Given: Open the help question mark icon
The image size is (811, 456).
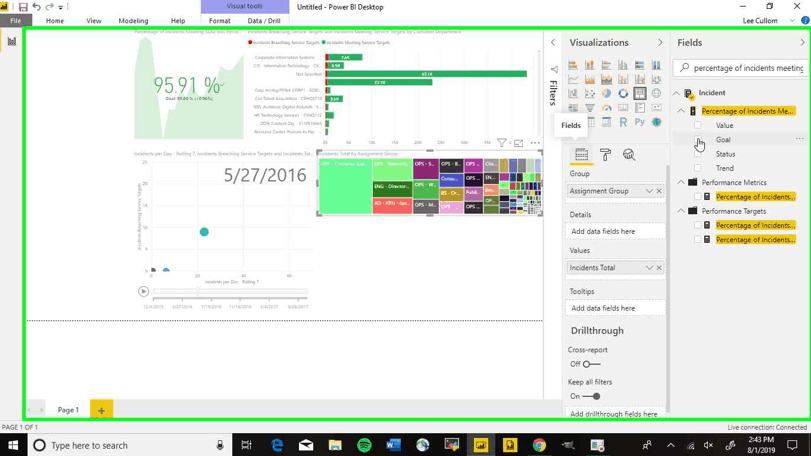Looking at the screenshot, I should [x=805, y=21].
